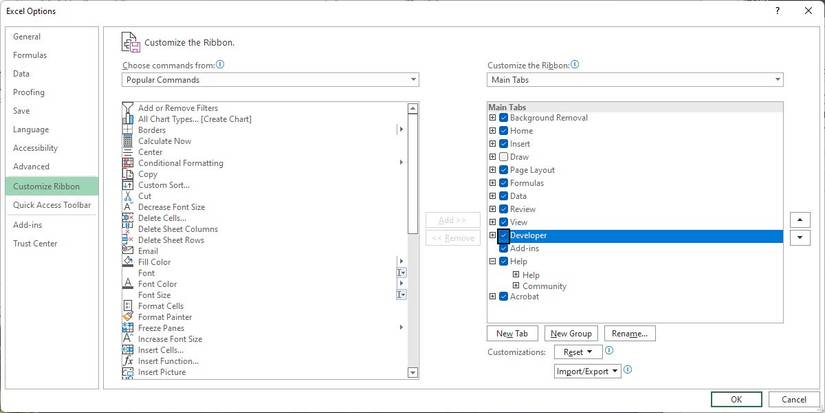Expand the Community group node
The image size is (825, 413).
pyautogui.click(x=516, y=286)
